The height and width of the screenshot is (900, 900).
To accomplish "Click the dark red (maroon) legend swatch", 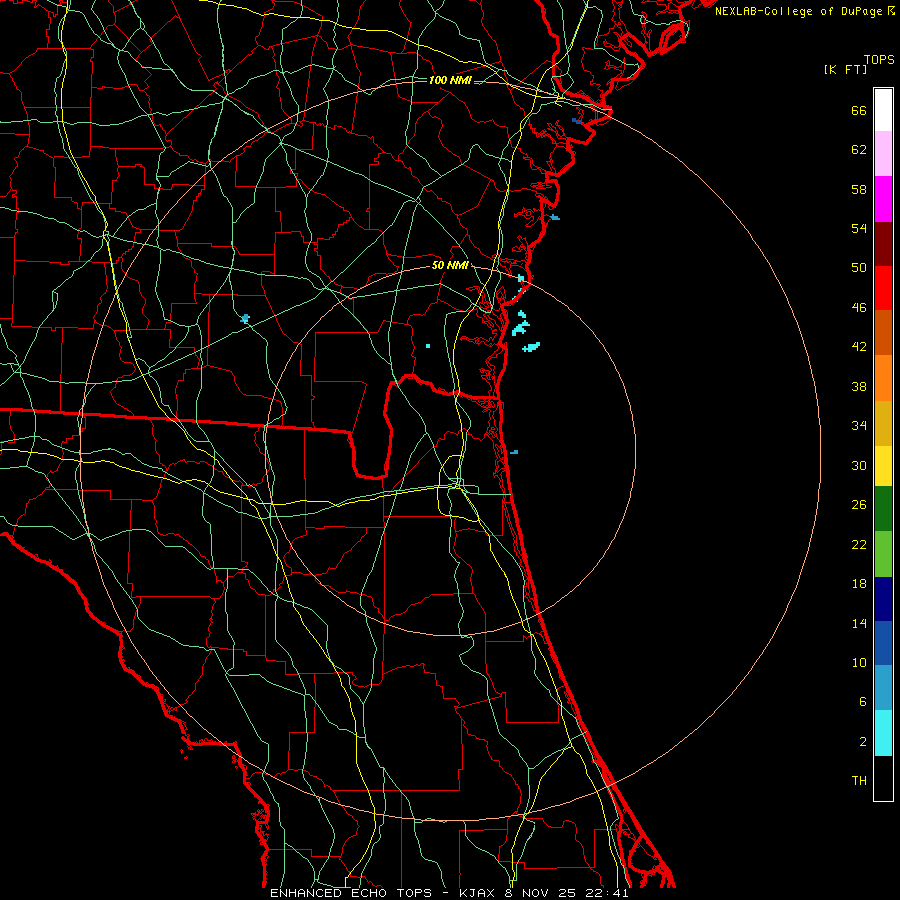I will tap(883, 243).
